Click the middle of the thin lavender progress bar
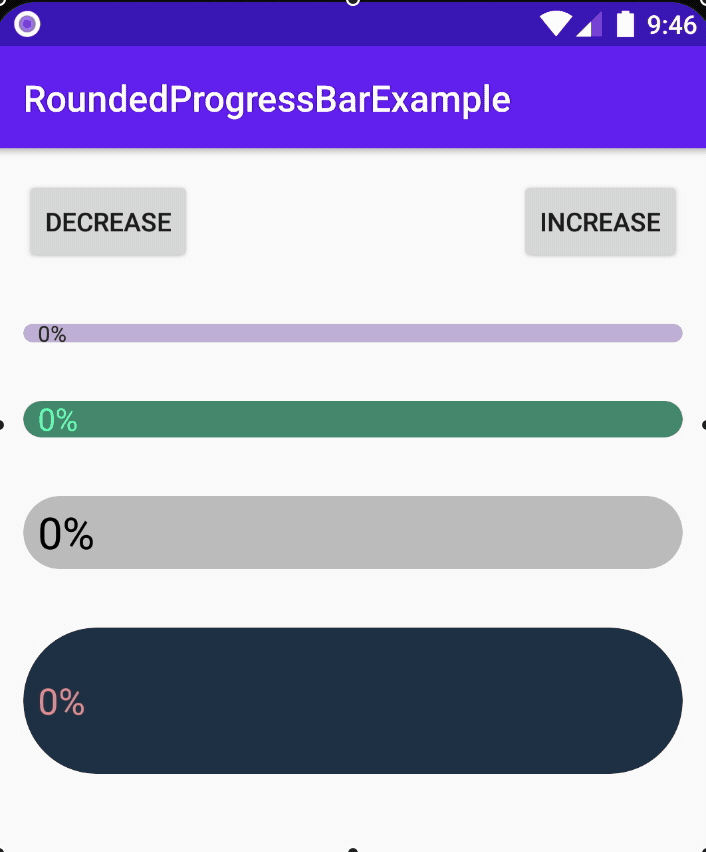706x852 pixels. tap(353, 333)
